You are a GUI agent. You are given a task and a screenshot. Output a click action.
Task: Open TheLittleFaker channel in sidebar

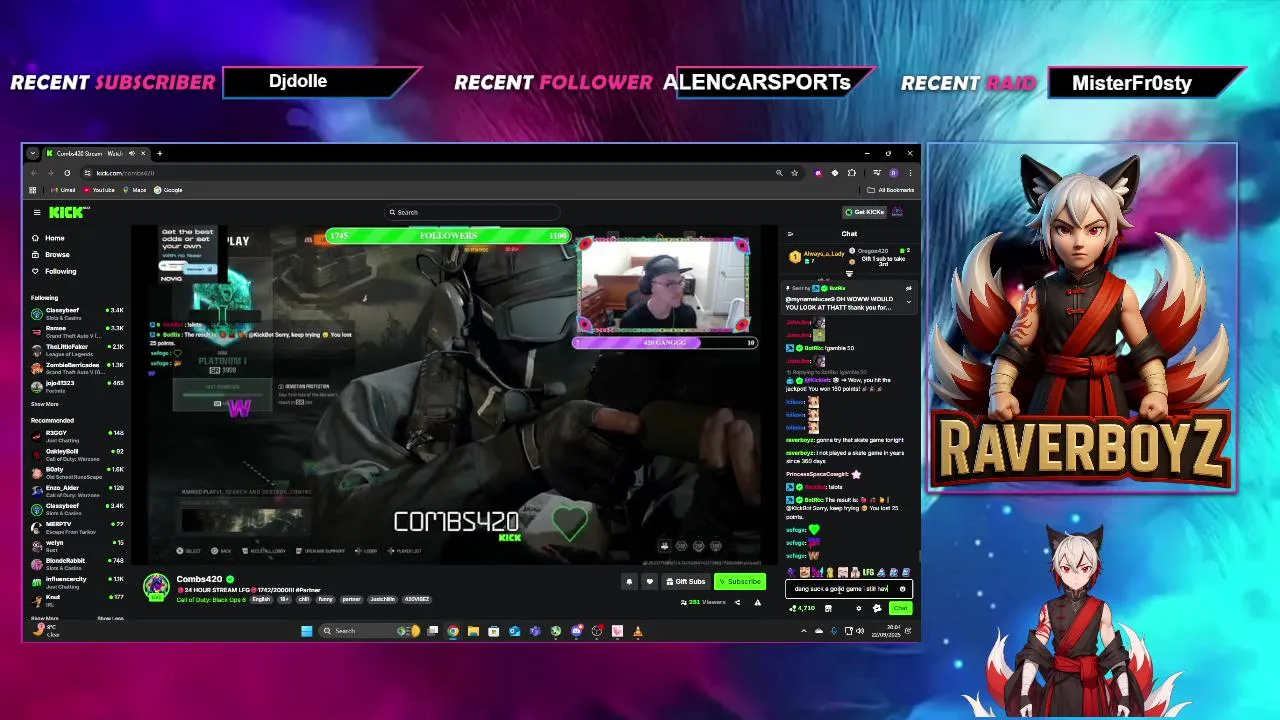[x=77, y=349]
